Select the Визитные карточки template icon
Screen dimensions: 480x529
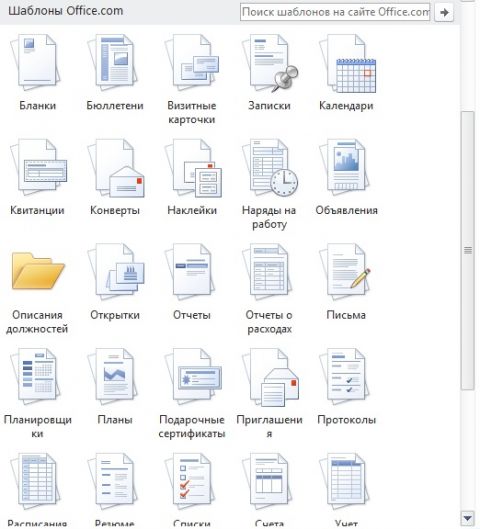click(192, 63)
